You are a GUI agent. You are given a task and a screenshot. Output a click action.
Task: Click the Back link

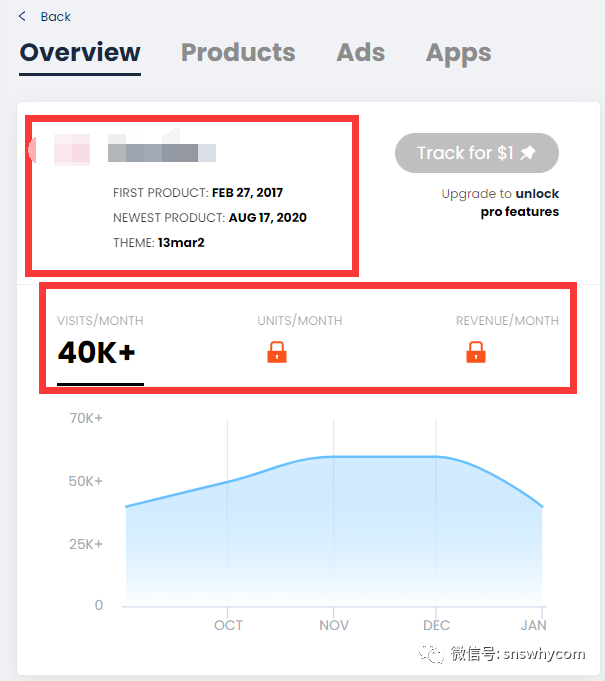(x=55, y=17)
